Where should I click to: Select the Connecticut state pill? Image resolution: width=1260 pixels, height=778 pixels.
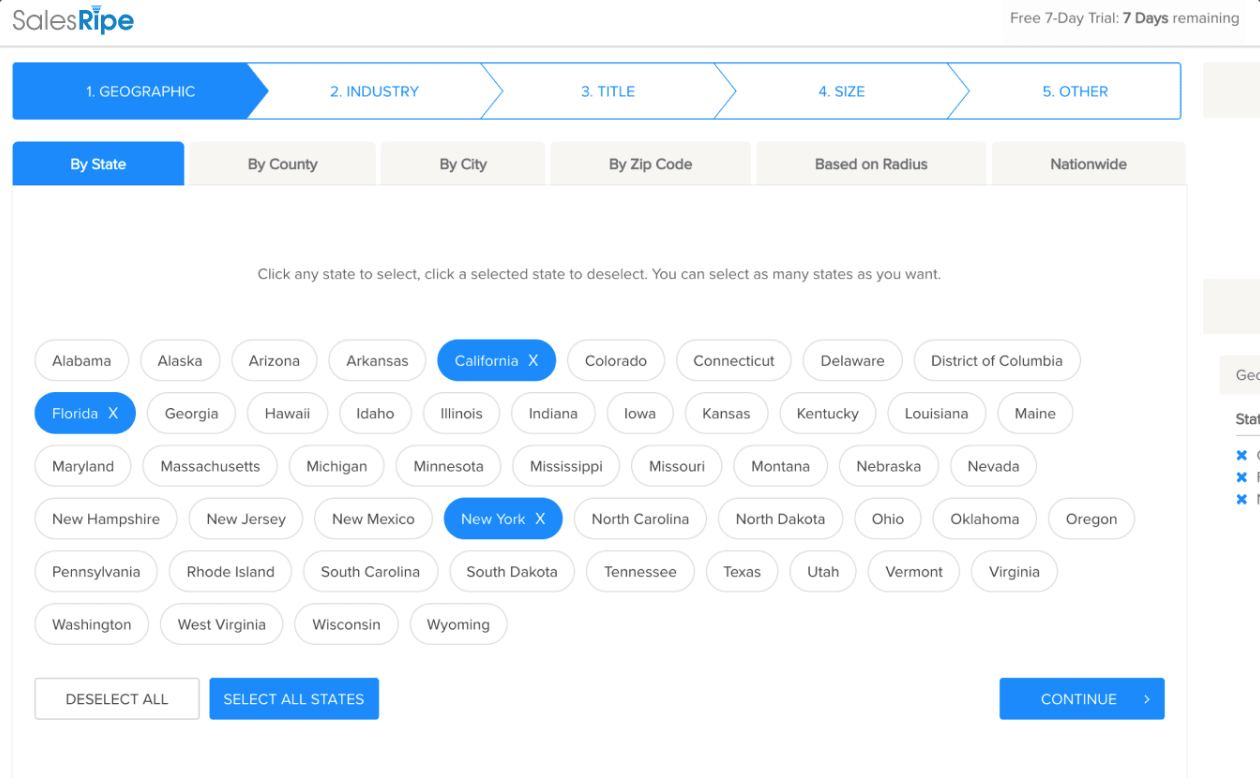coord(734,361)
